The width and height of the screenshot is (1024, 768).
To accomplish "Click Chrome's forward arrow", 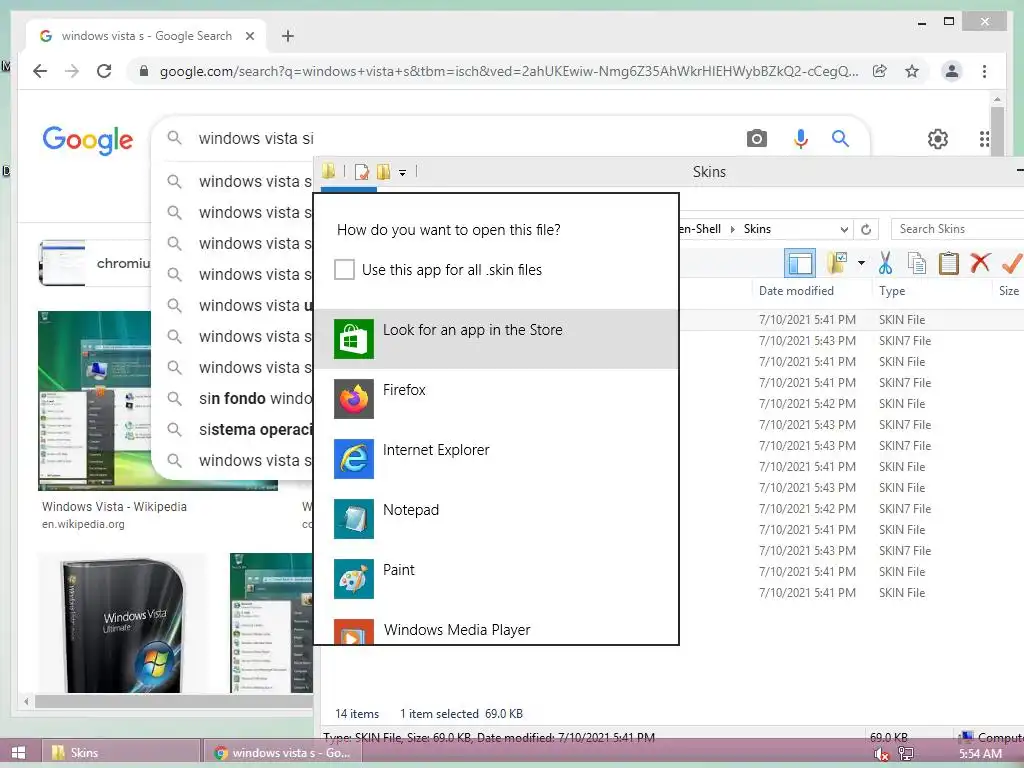I will click(x=72, y=71).
